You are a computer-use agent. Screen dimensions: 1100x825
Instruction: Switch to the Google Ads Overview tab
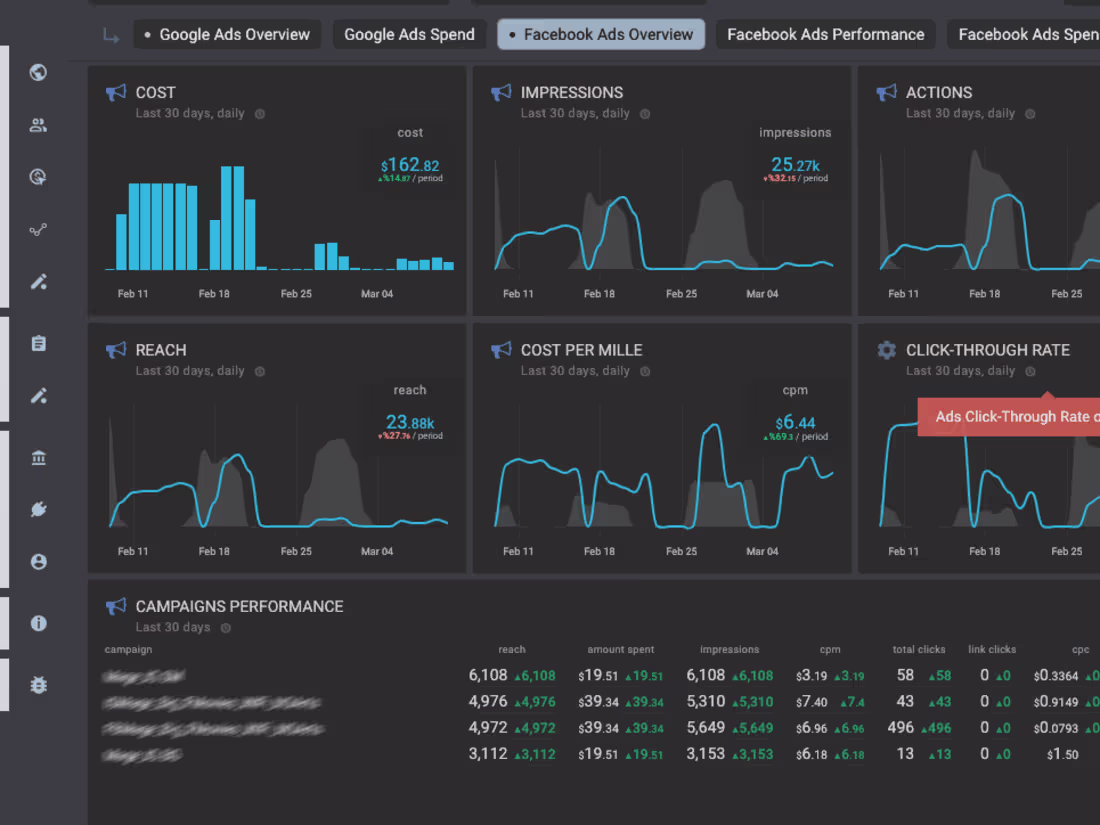[x=227, y=34]
